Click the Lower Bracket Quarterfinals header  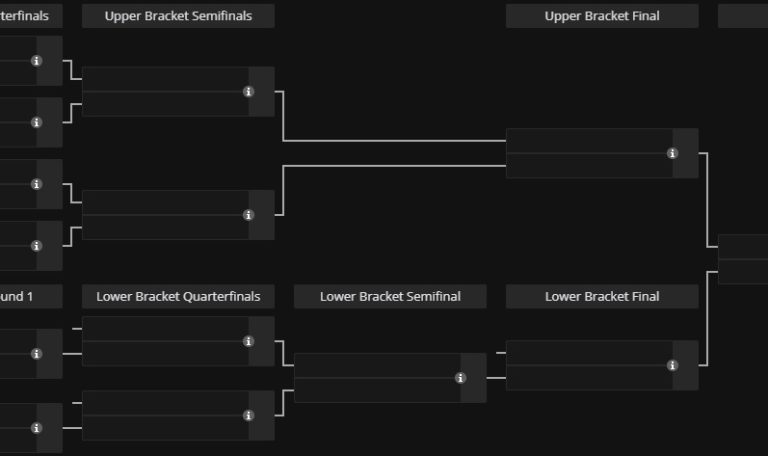[178, 296]
